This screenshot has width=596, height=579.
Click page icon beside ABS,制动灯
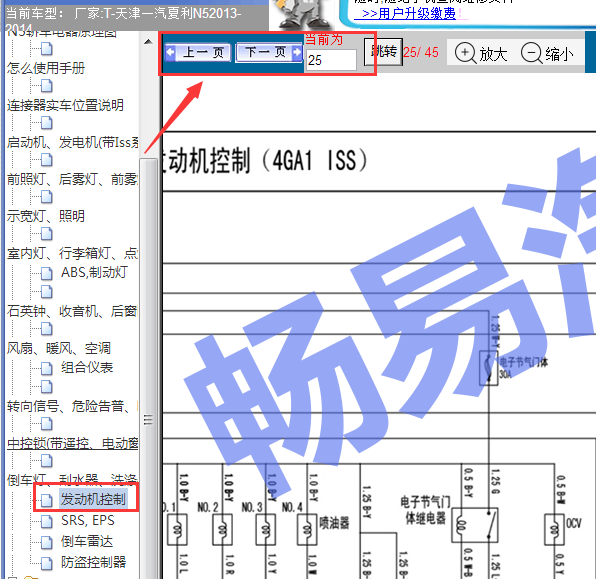point(47,273)
